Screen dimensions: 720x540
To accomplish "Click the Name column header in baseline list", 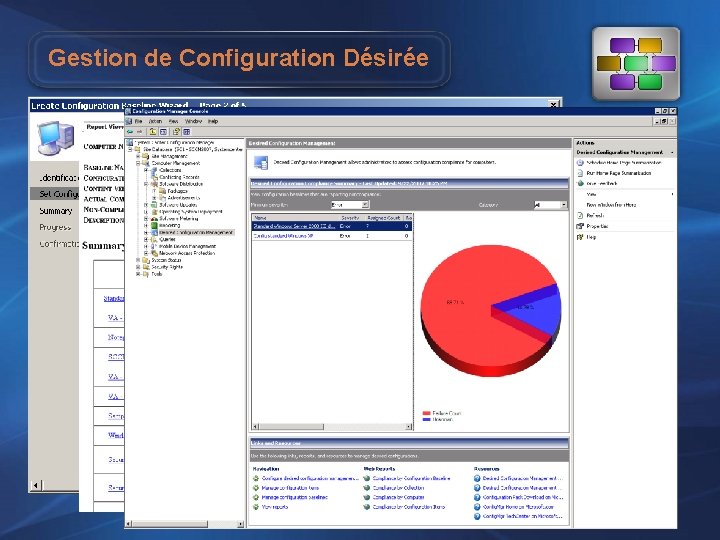I will coord(295,218).
